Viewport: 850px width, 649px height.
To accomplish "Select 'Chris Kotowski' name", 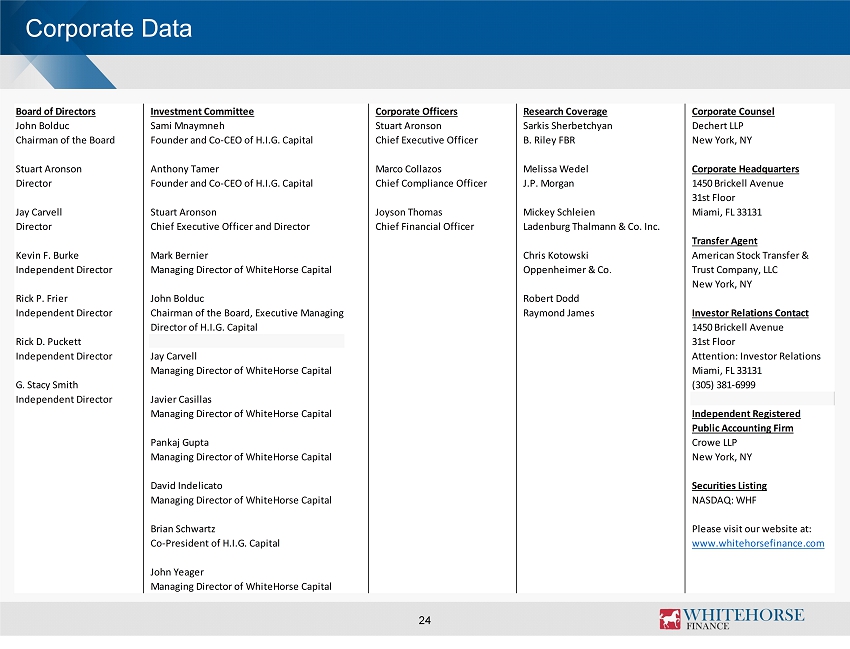I will point(556,255).
